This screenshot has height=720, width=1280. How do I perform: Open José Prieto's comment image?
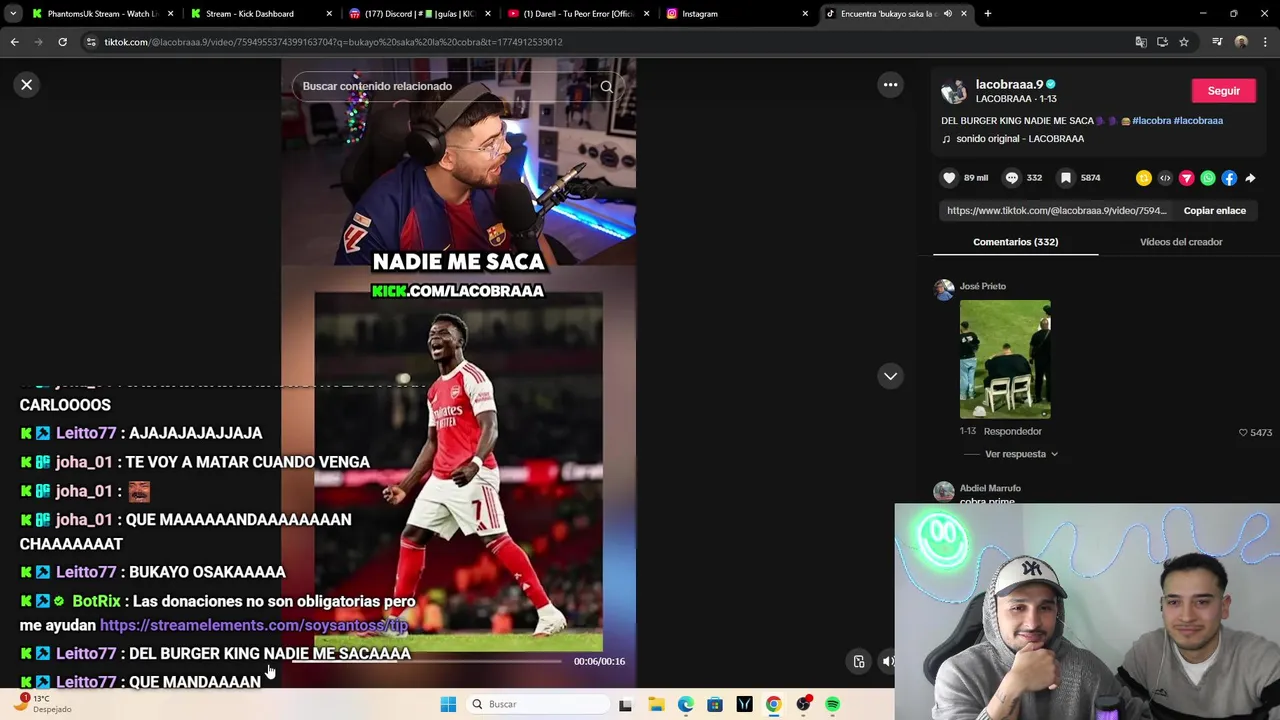1005,359
